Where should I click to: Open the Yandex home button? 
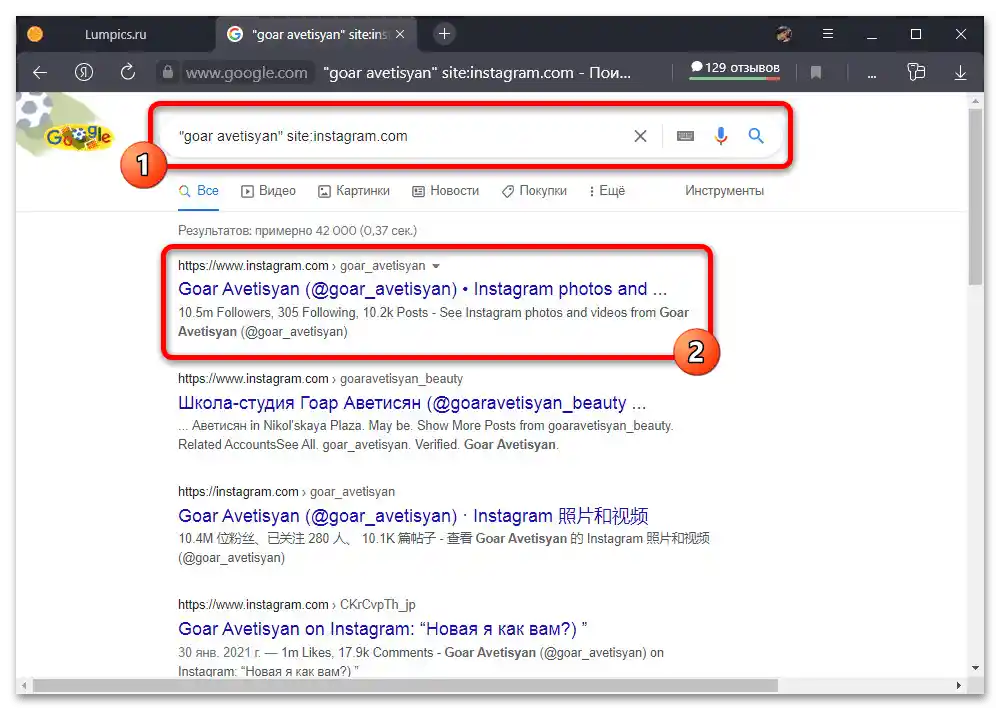tap(84, 72)
